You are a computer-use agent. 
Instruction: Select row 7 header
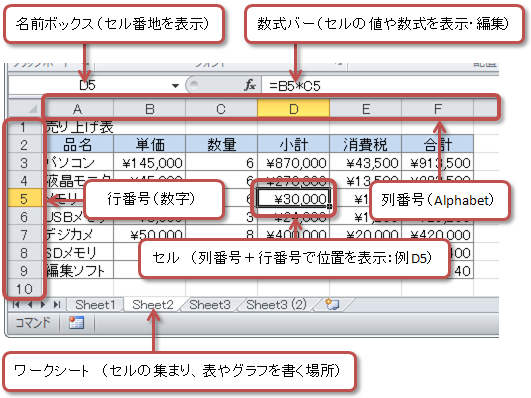[23, 234]
